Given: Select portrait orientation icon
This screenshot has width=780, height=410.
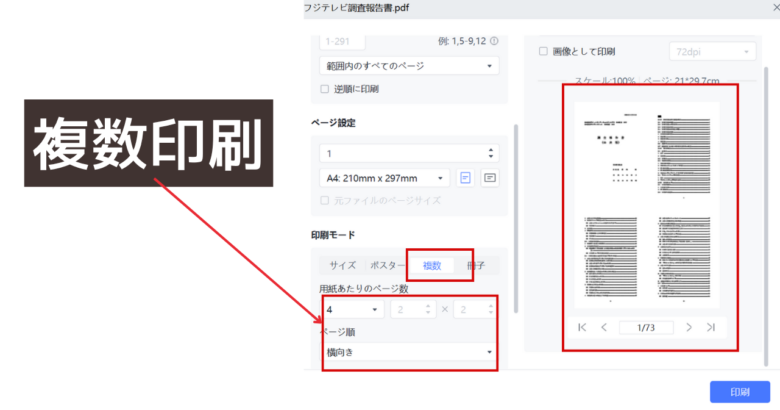Looking at the screenshot, I should tap(465, 178).
